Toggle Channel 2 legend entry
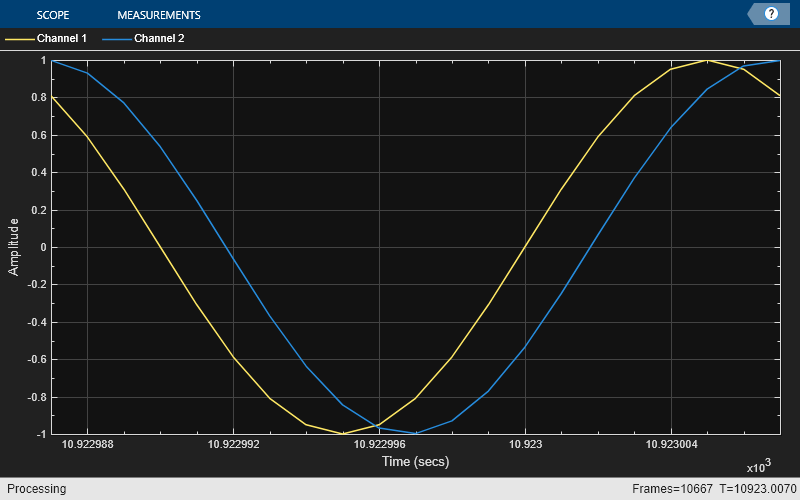This screenshot has height=500, width=800. (x=143, y=38)
